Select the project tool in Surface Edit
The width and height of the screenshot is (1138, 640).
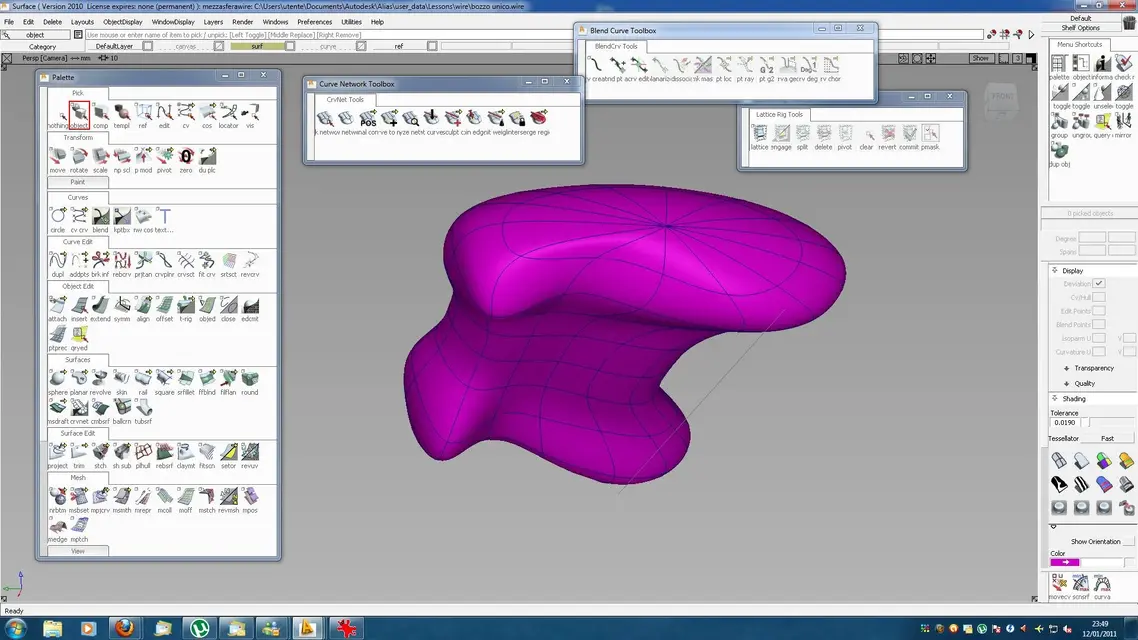click(x=57, y=455)
